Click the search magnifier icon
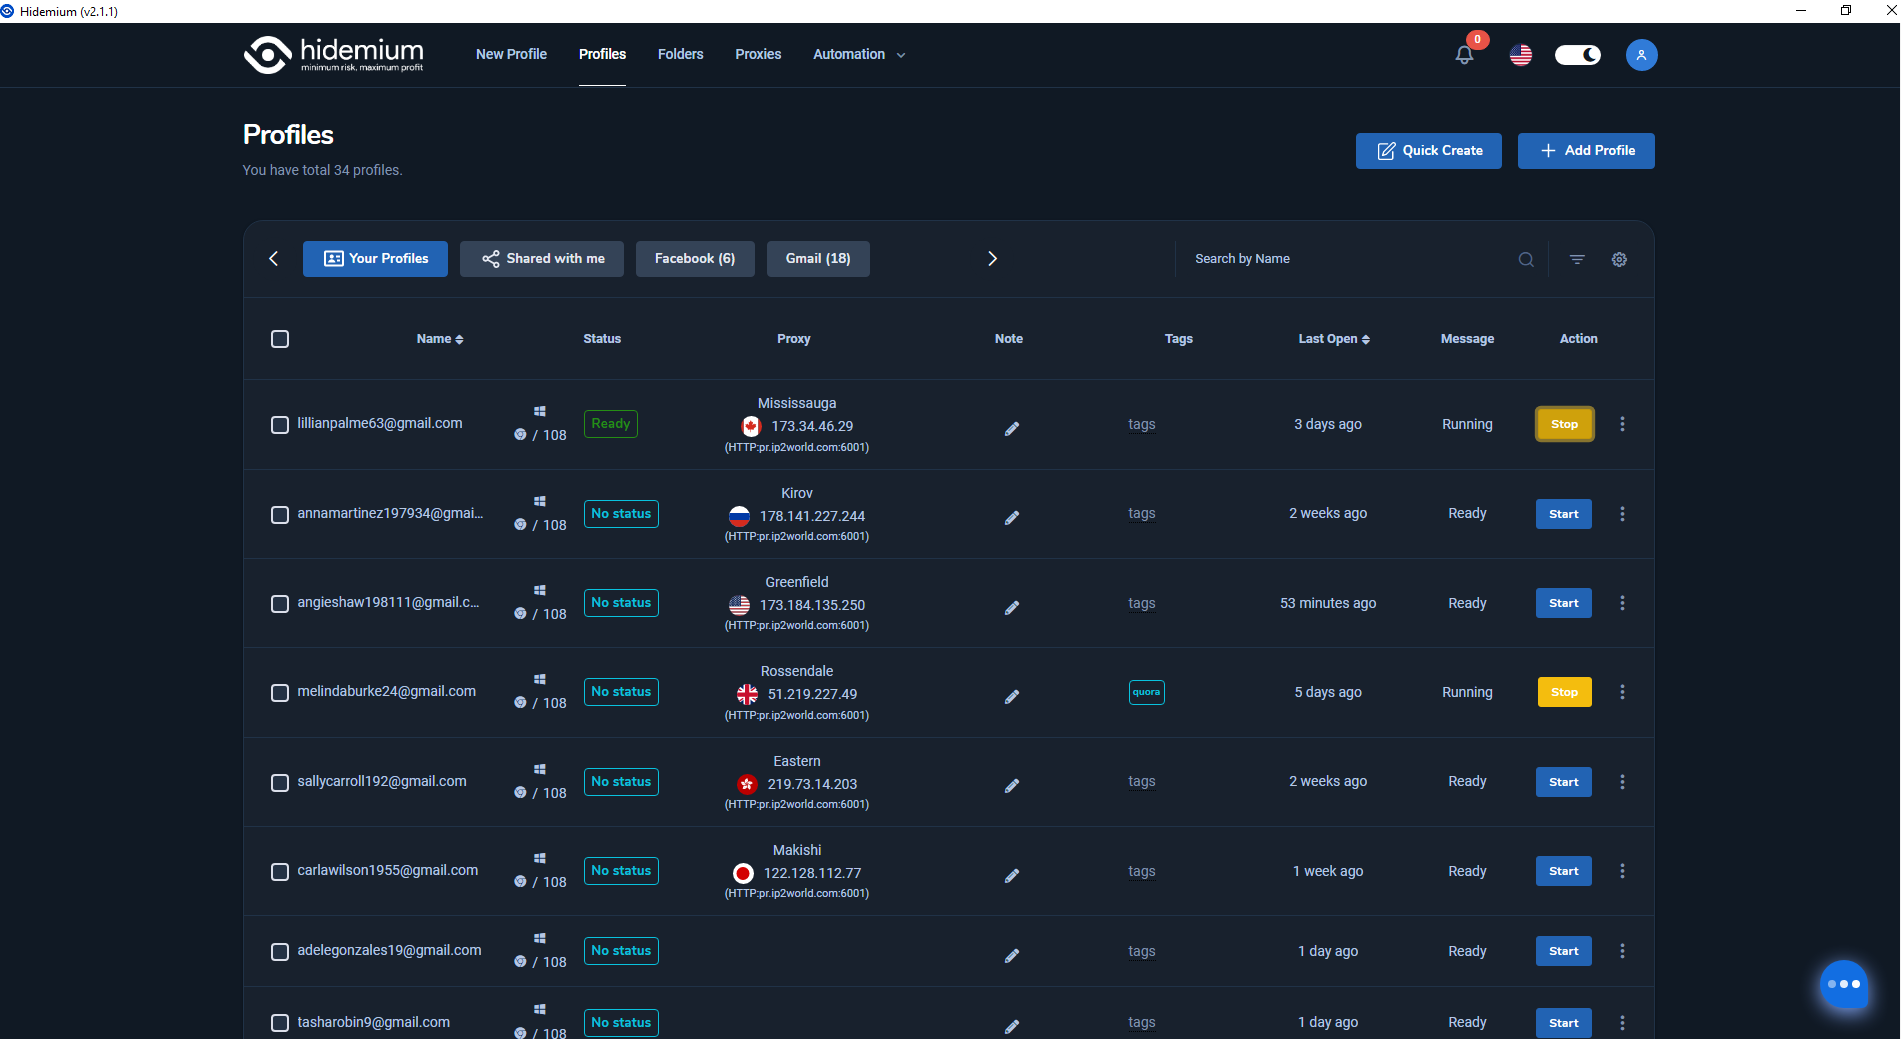 (1526, 259)
